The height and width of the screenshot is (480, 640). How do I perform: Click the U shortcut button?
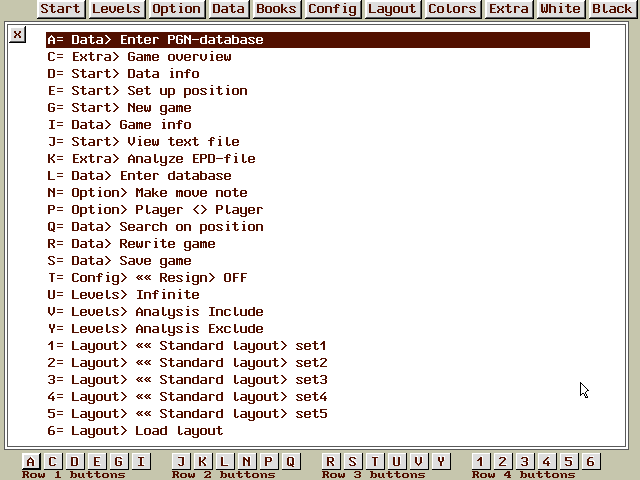[x=396, y=461]
